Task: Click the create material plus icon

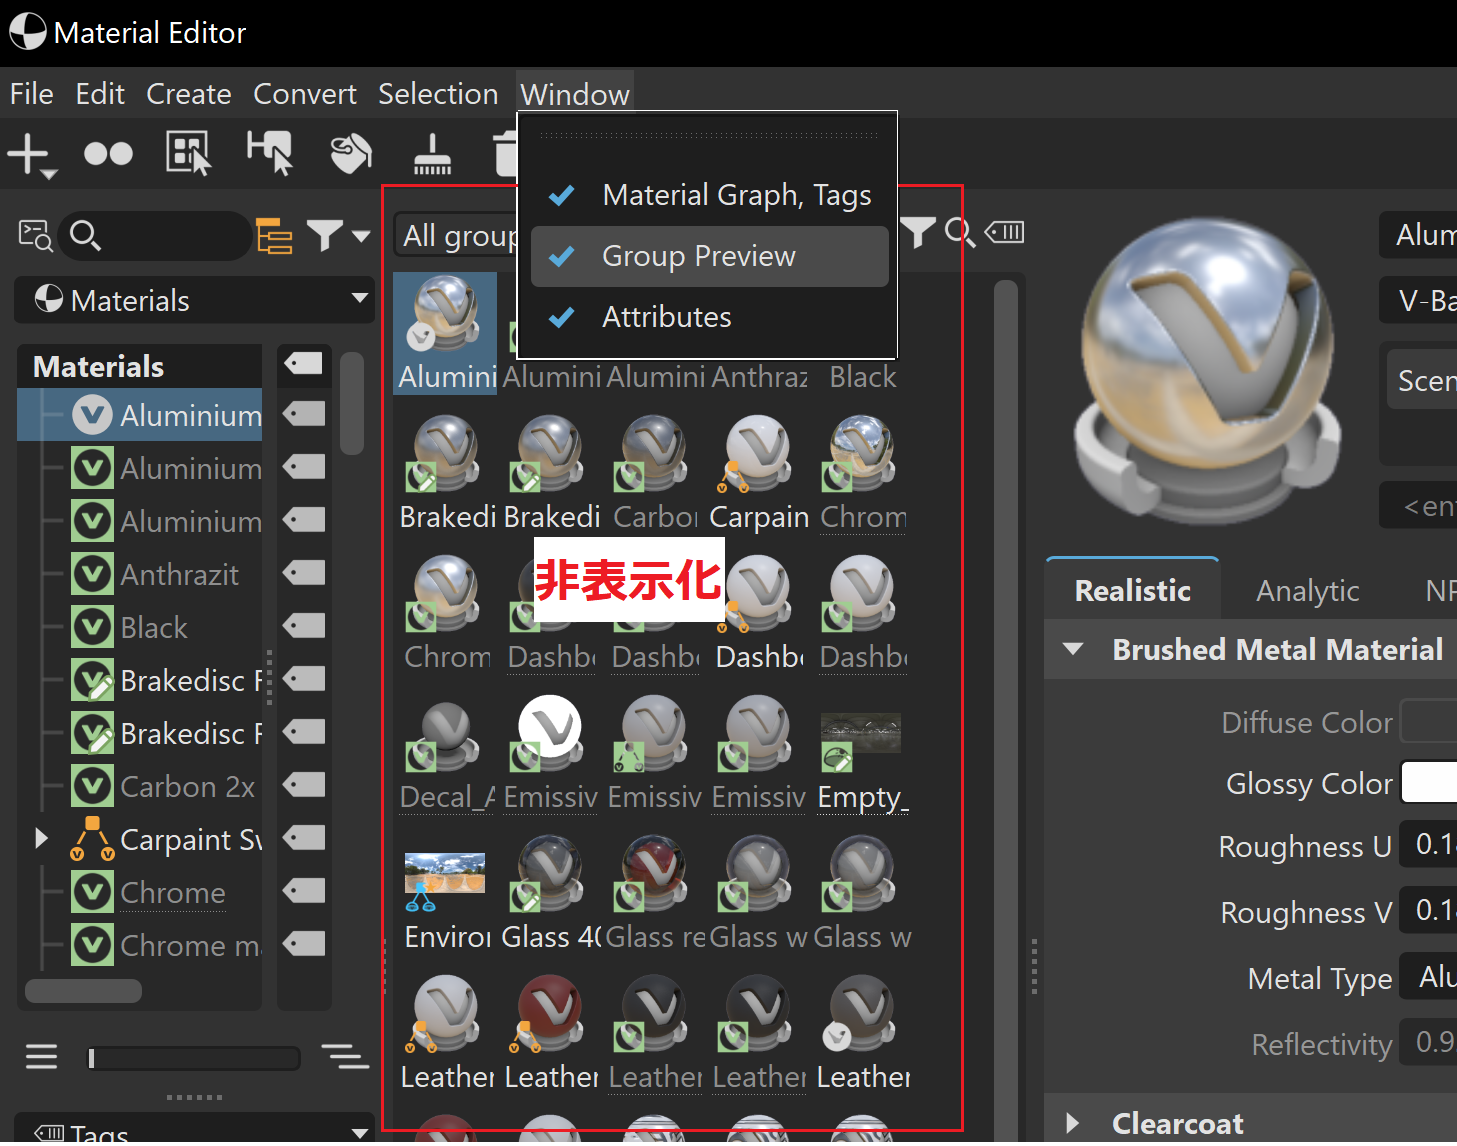Action: tap(31, 155)
